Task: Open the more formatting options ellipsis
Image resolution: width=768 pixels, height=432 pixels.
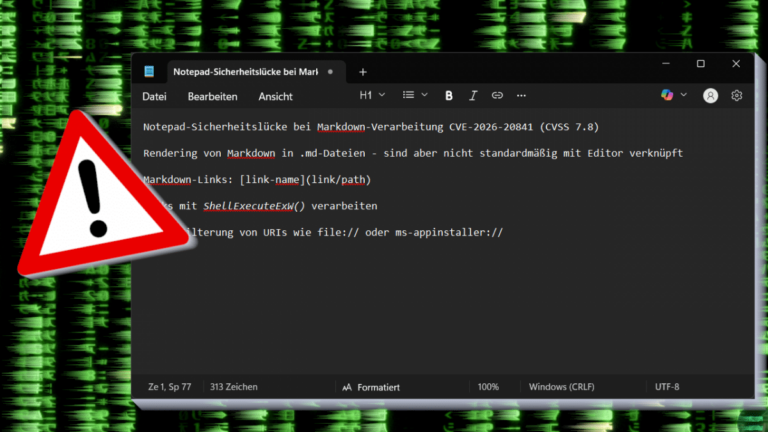Action: tap(521, 96)
